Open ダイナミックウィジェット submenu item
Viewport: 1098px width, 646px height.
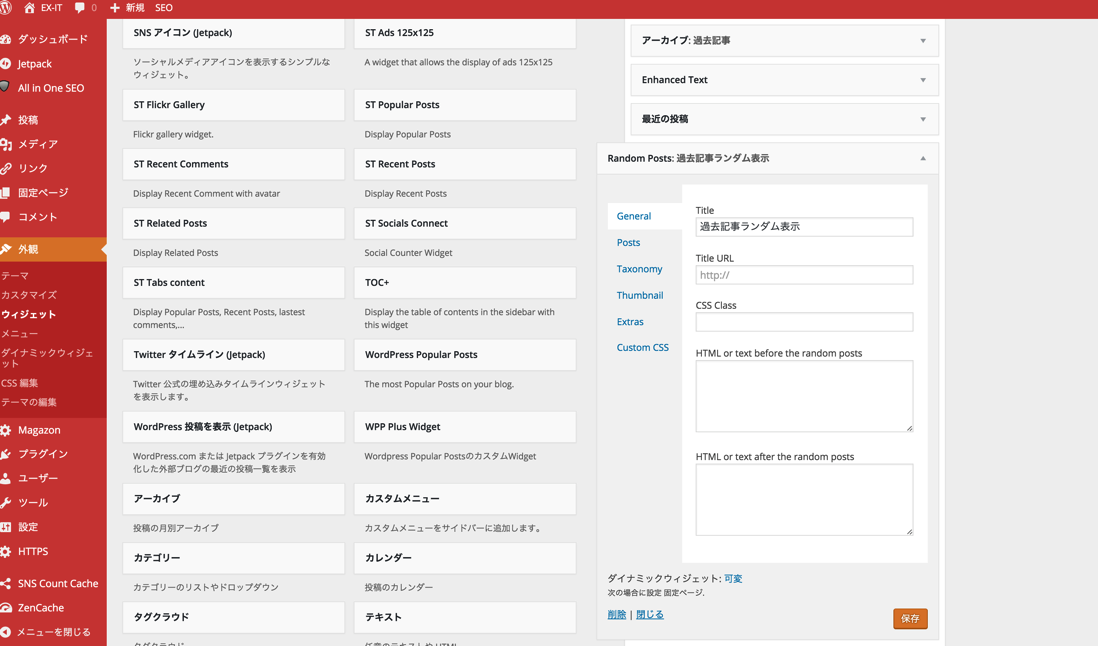47,358
